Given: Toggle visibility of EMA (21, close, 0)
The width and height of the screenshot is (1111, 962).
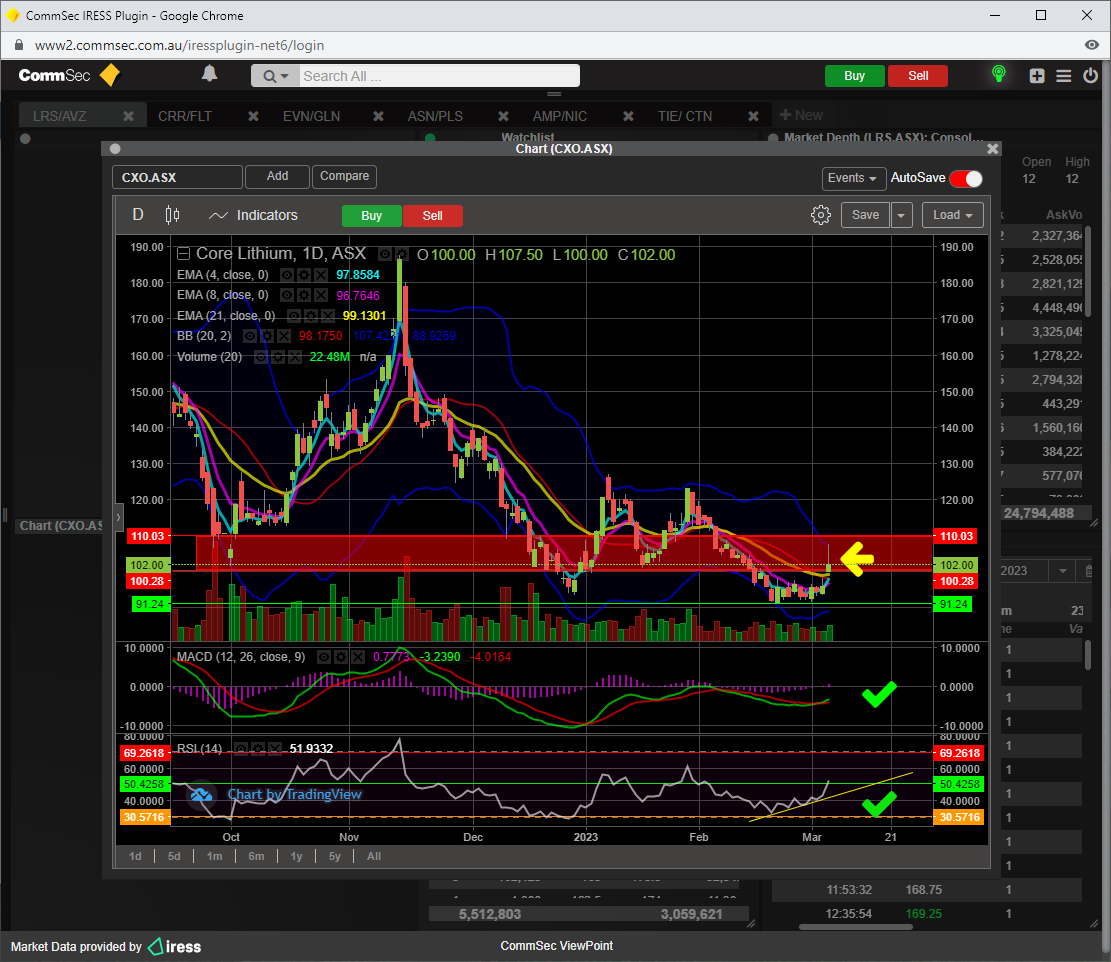Looking at the screenshot, I should click(x=294, y=316).
